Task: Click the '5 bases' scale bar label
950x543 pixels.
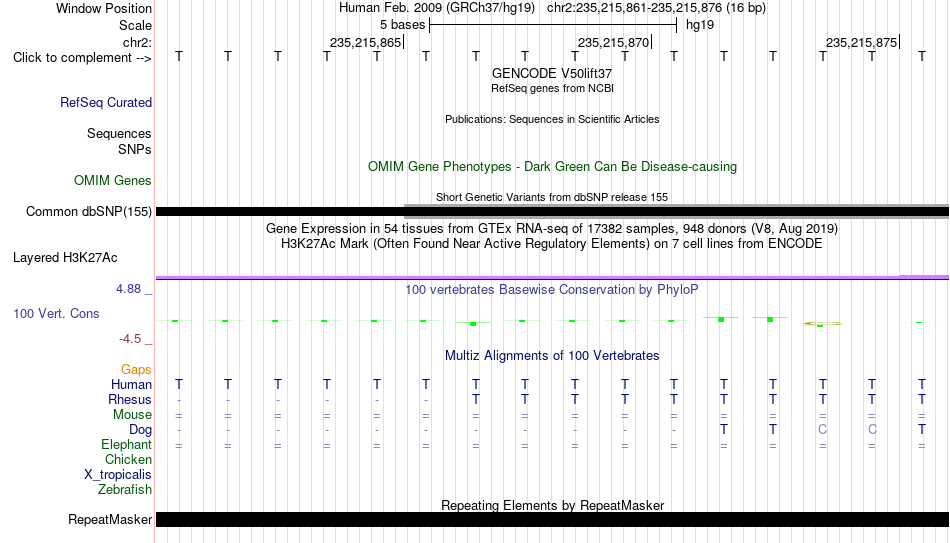Action: tap(402, 25)
